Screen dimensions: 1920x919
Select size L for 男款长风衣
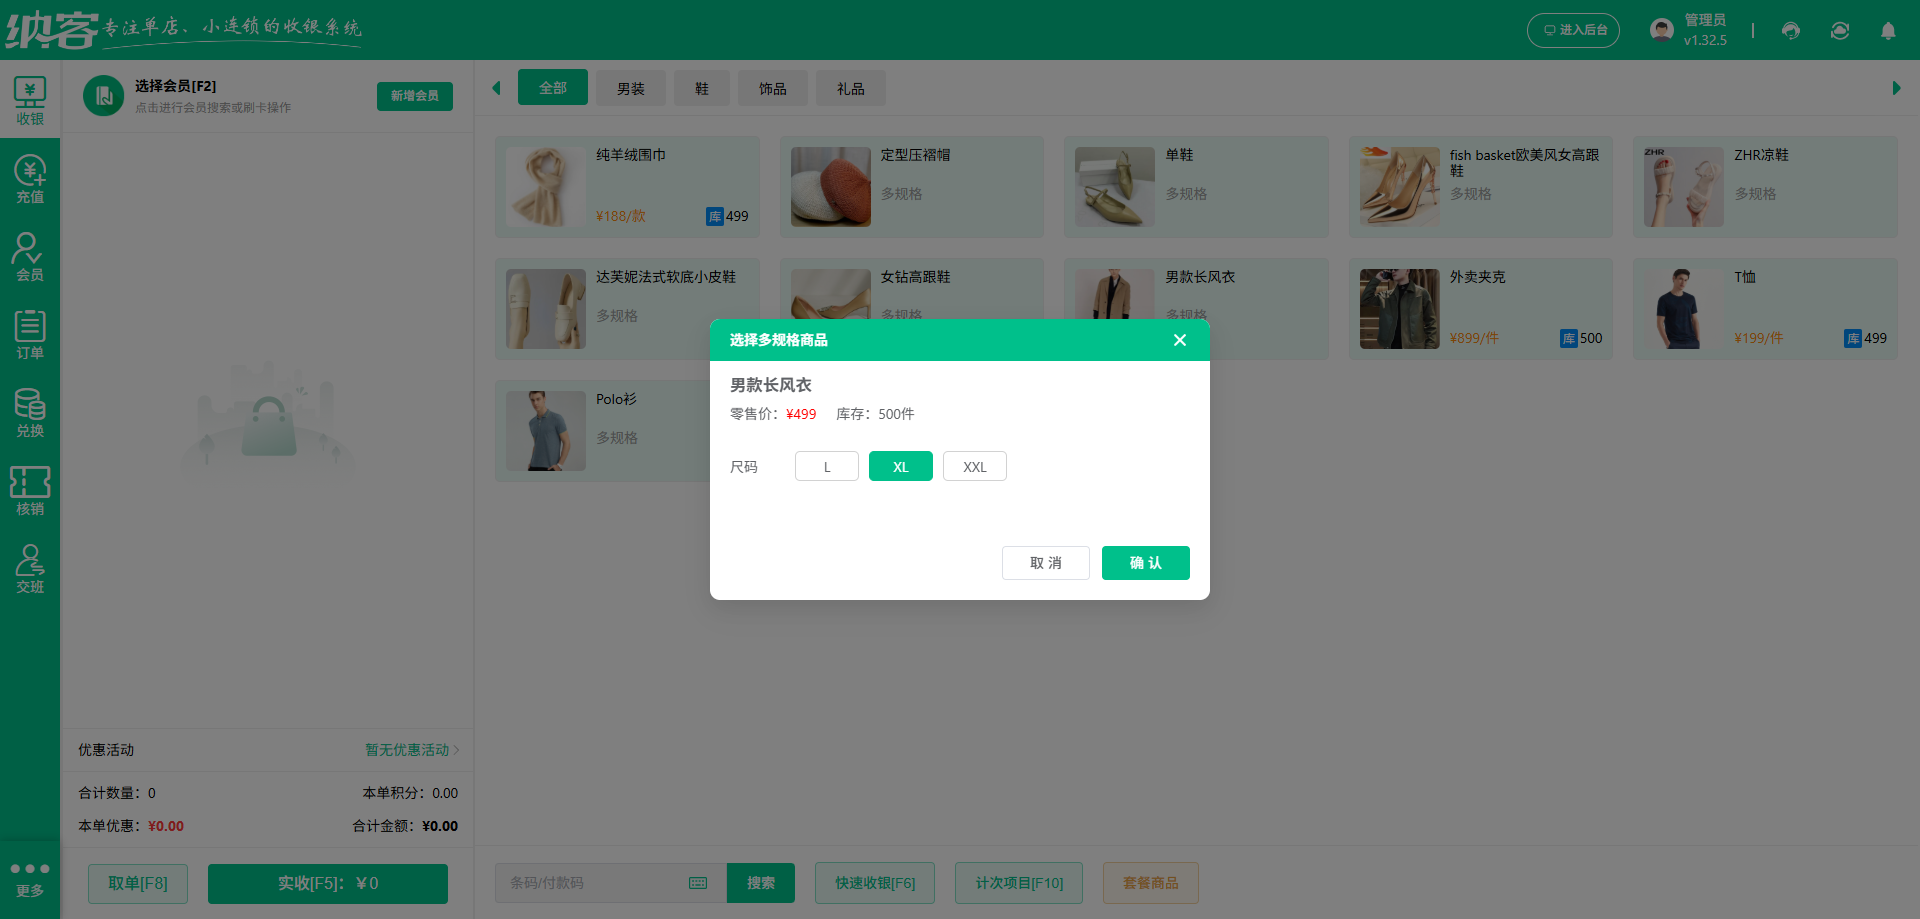pyautogui.click(x=826, y=466)
